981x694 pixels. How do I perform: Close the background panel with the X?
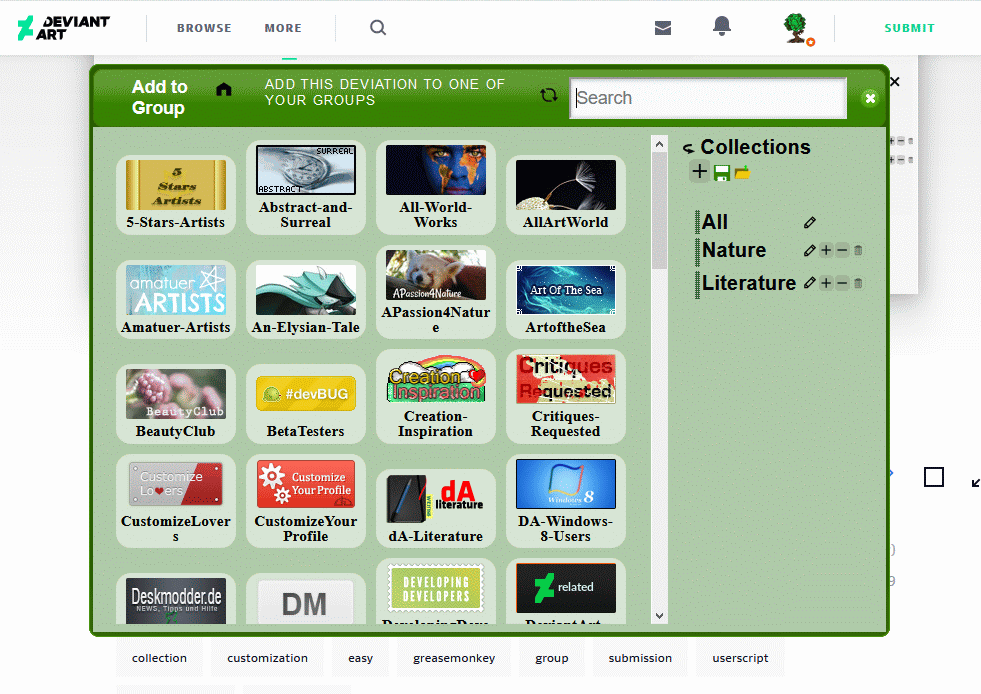tap(895, 81)
